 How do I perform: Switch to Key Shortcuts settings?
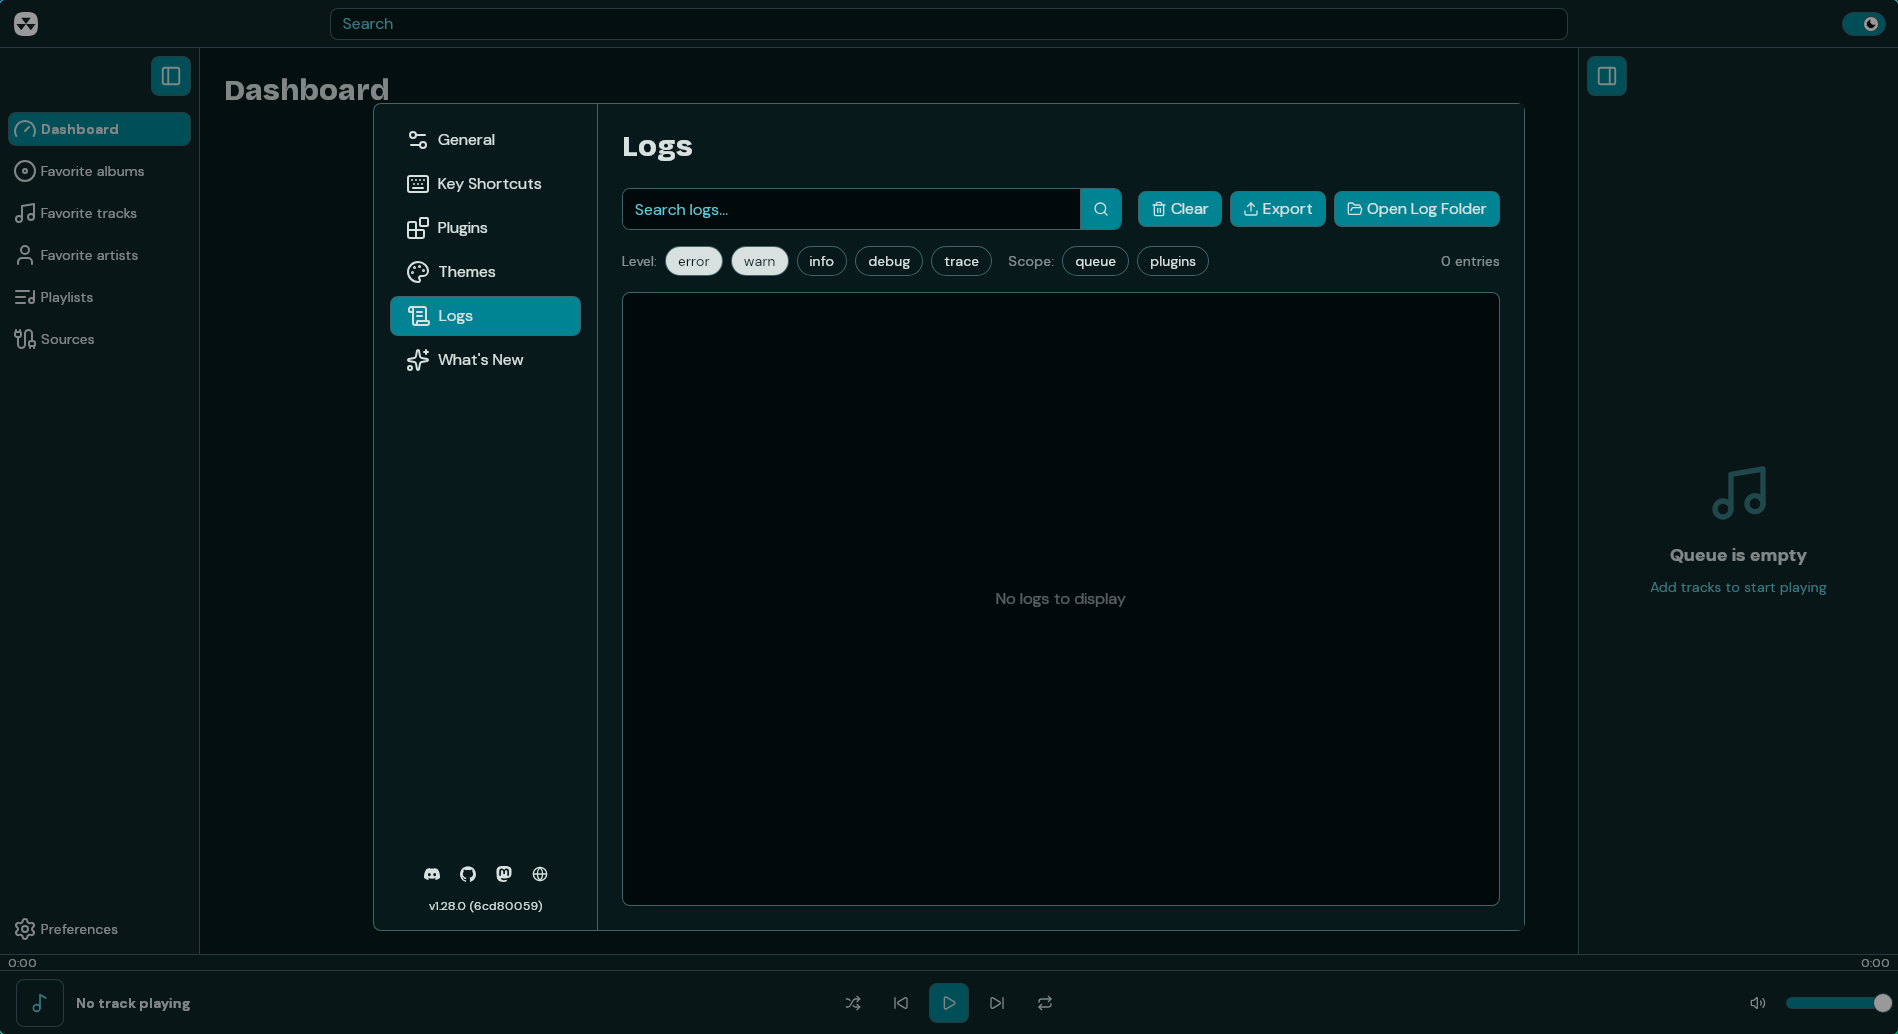489,184
